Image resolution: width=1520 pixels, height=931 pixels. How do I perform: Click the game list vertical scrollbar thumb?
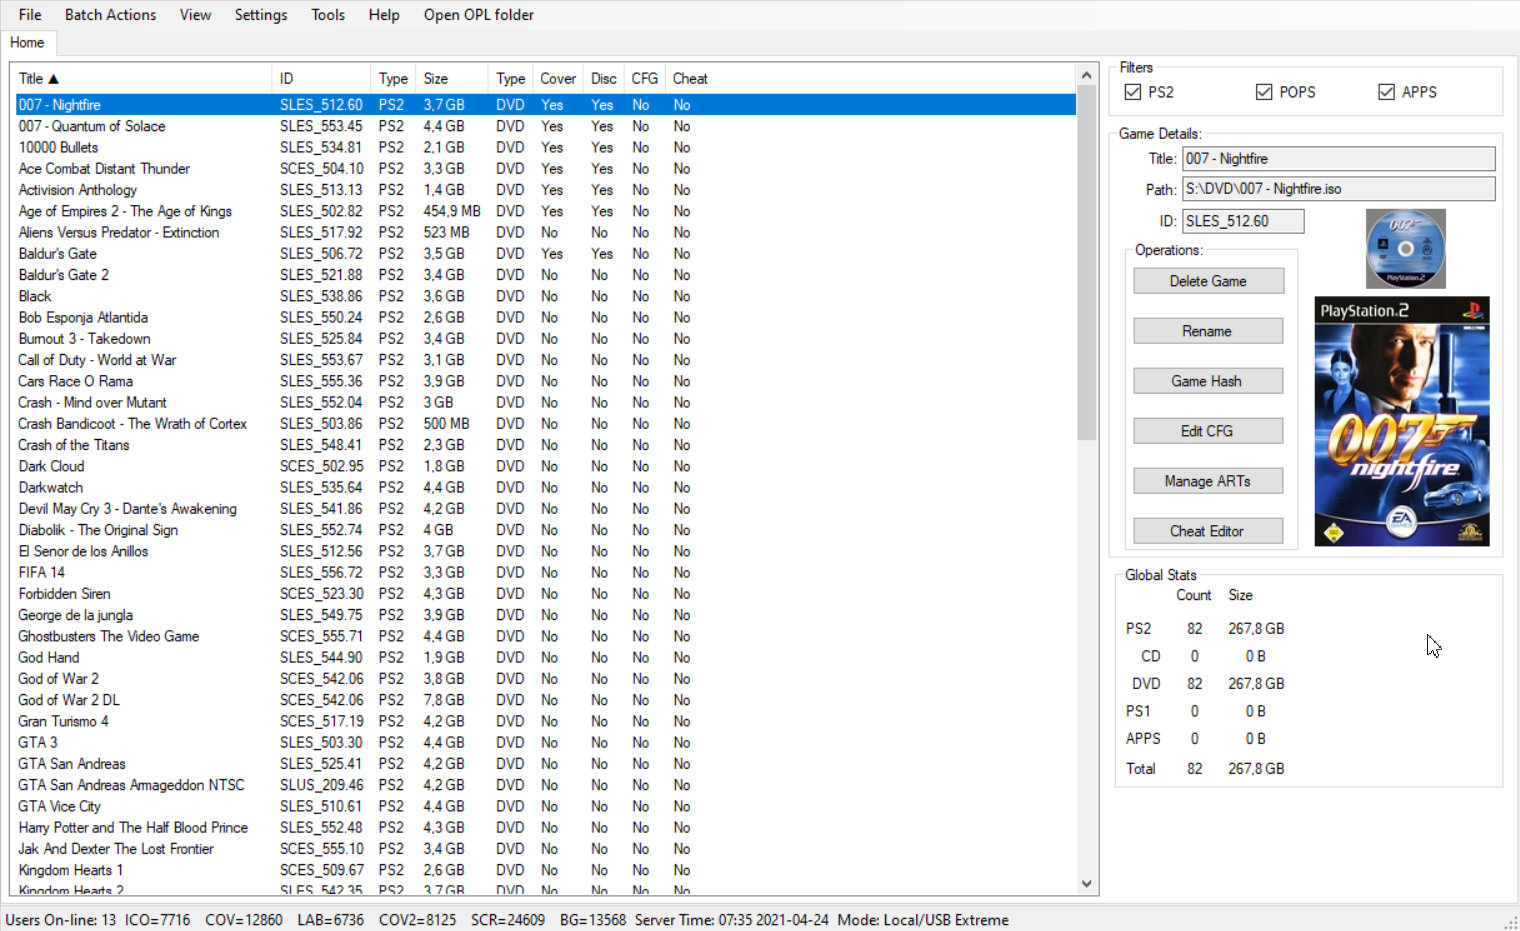tap(1087, 263)
